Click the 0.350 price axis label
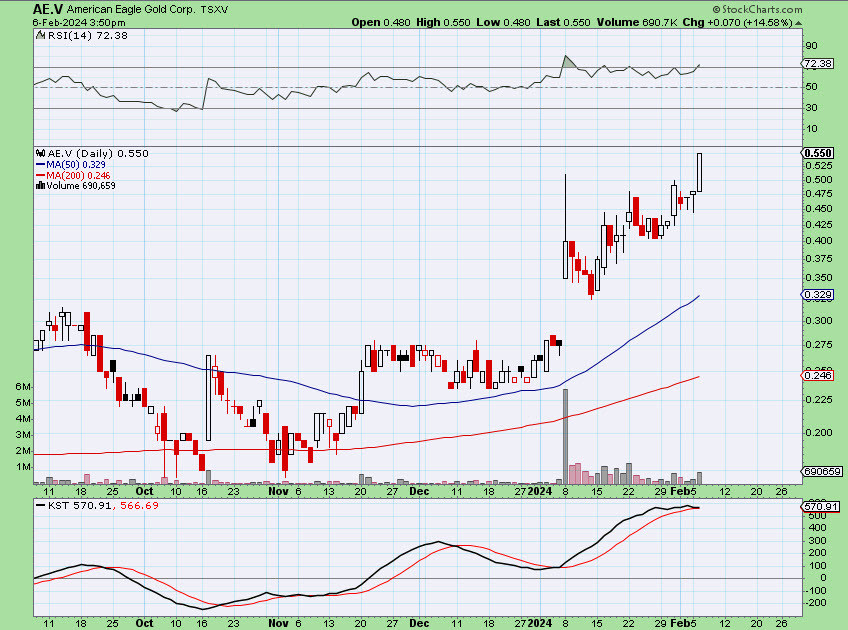The height and width of the screenshot is (630, 848). point(819,278)
